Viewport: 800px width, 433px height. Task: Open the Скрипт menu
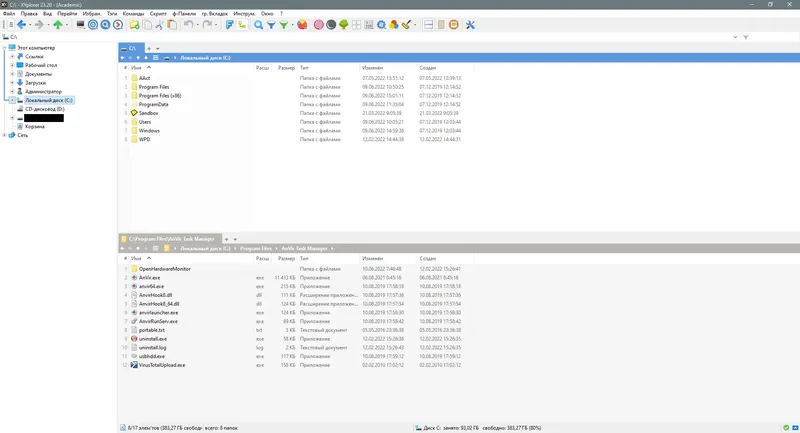(x=158, y=14)
